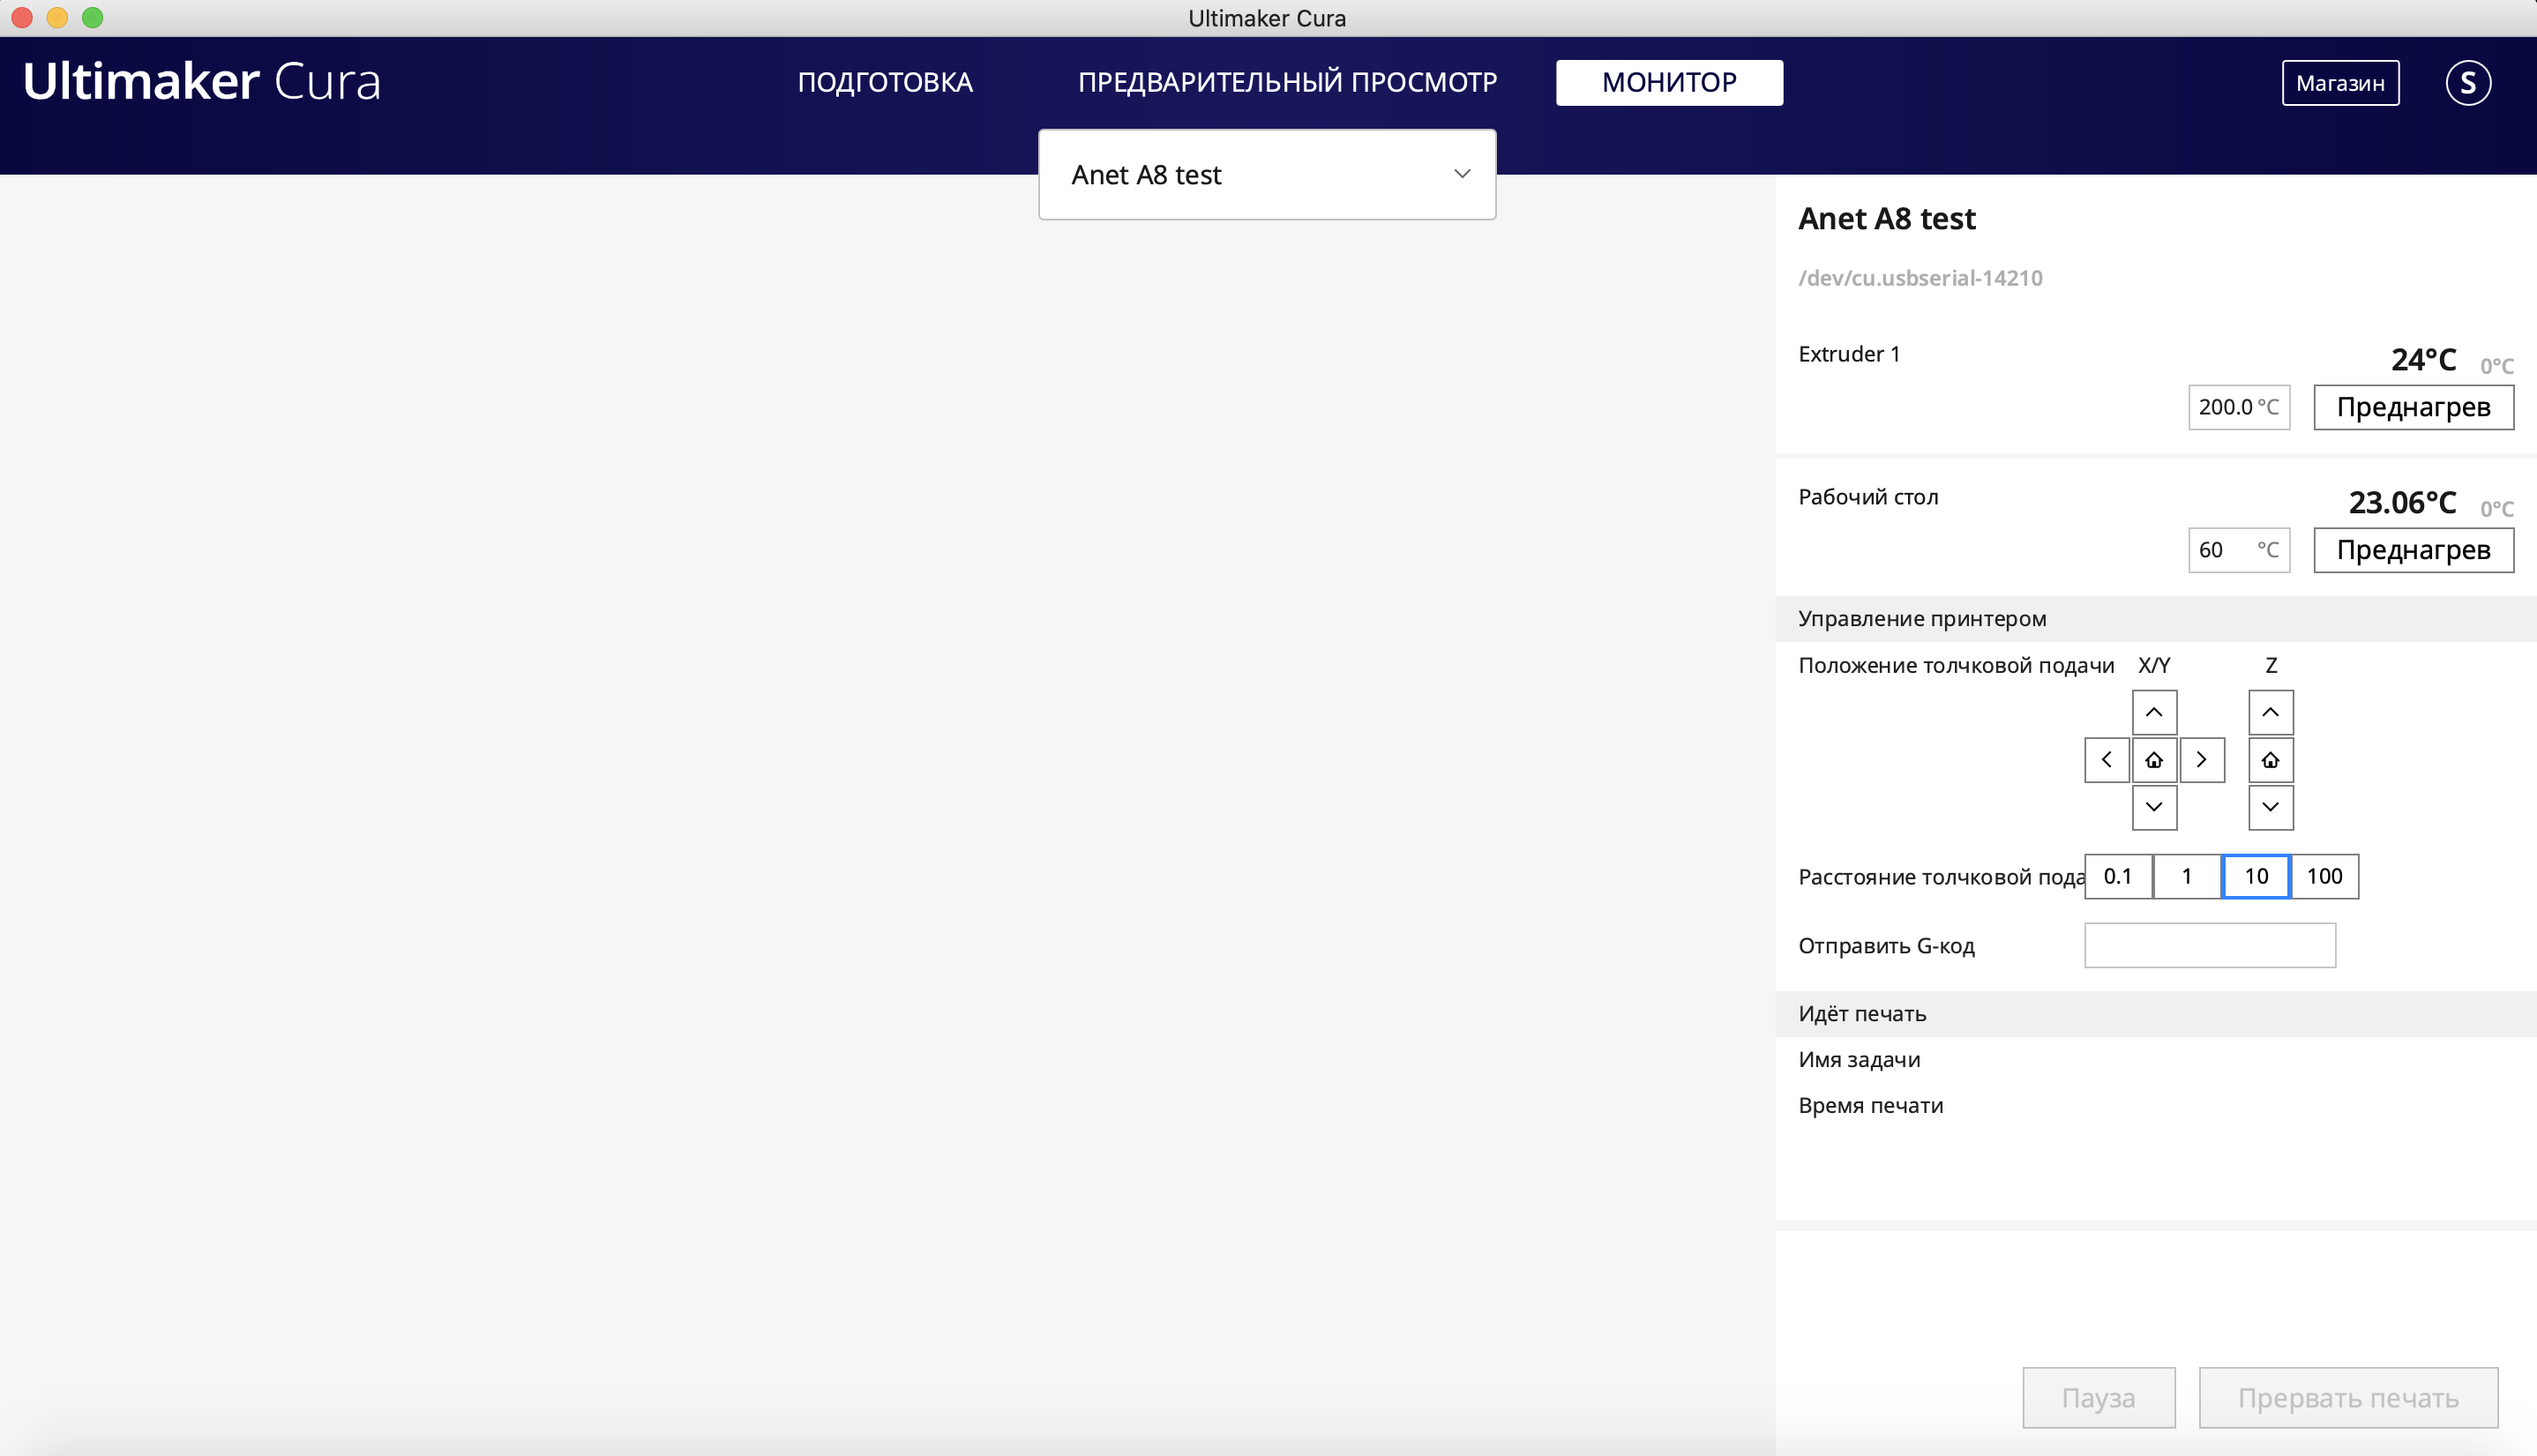Abort printing with Прервать печать
Screen dimensions: 2537x1456
pos(2347,1397)
